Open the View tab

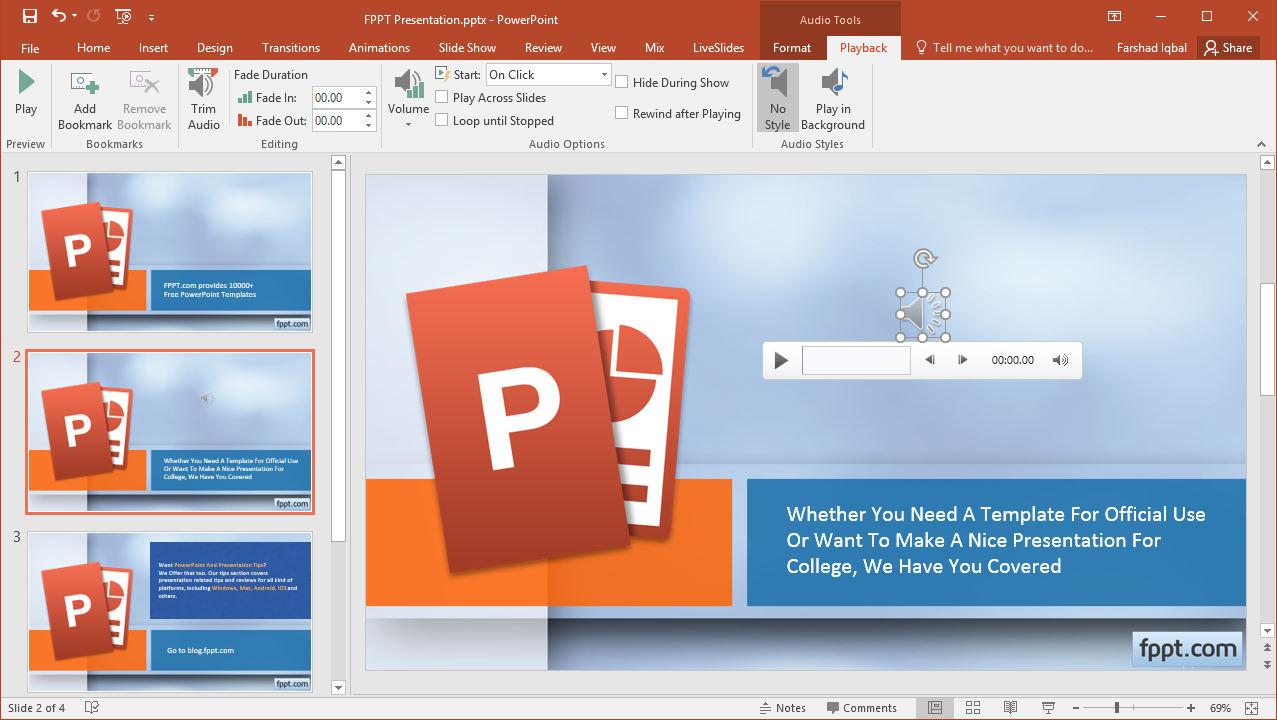tap(603, 48)
